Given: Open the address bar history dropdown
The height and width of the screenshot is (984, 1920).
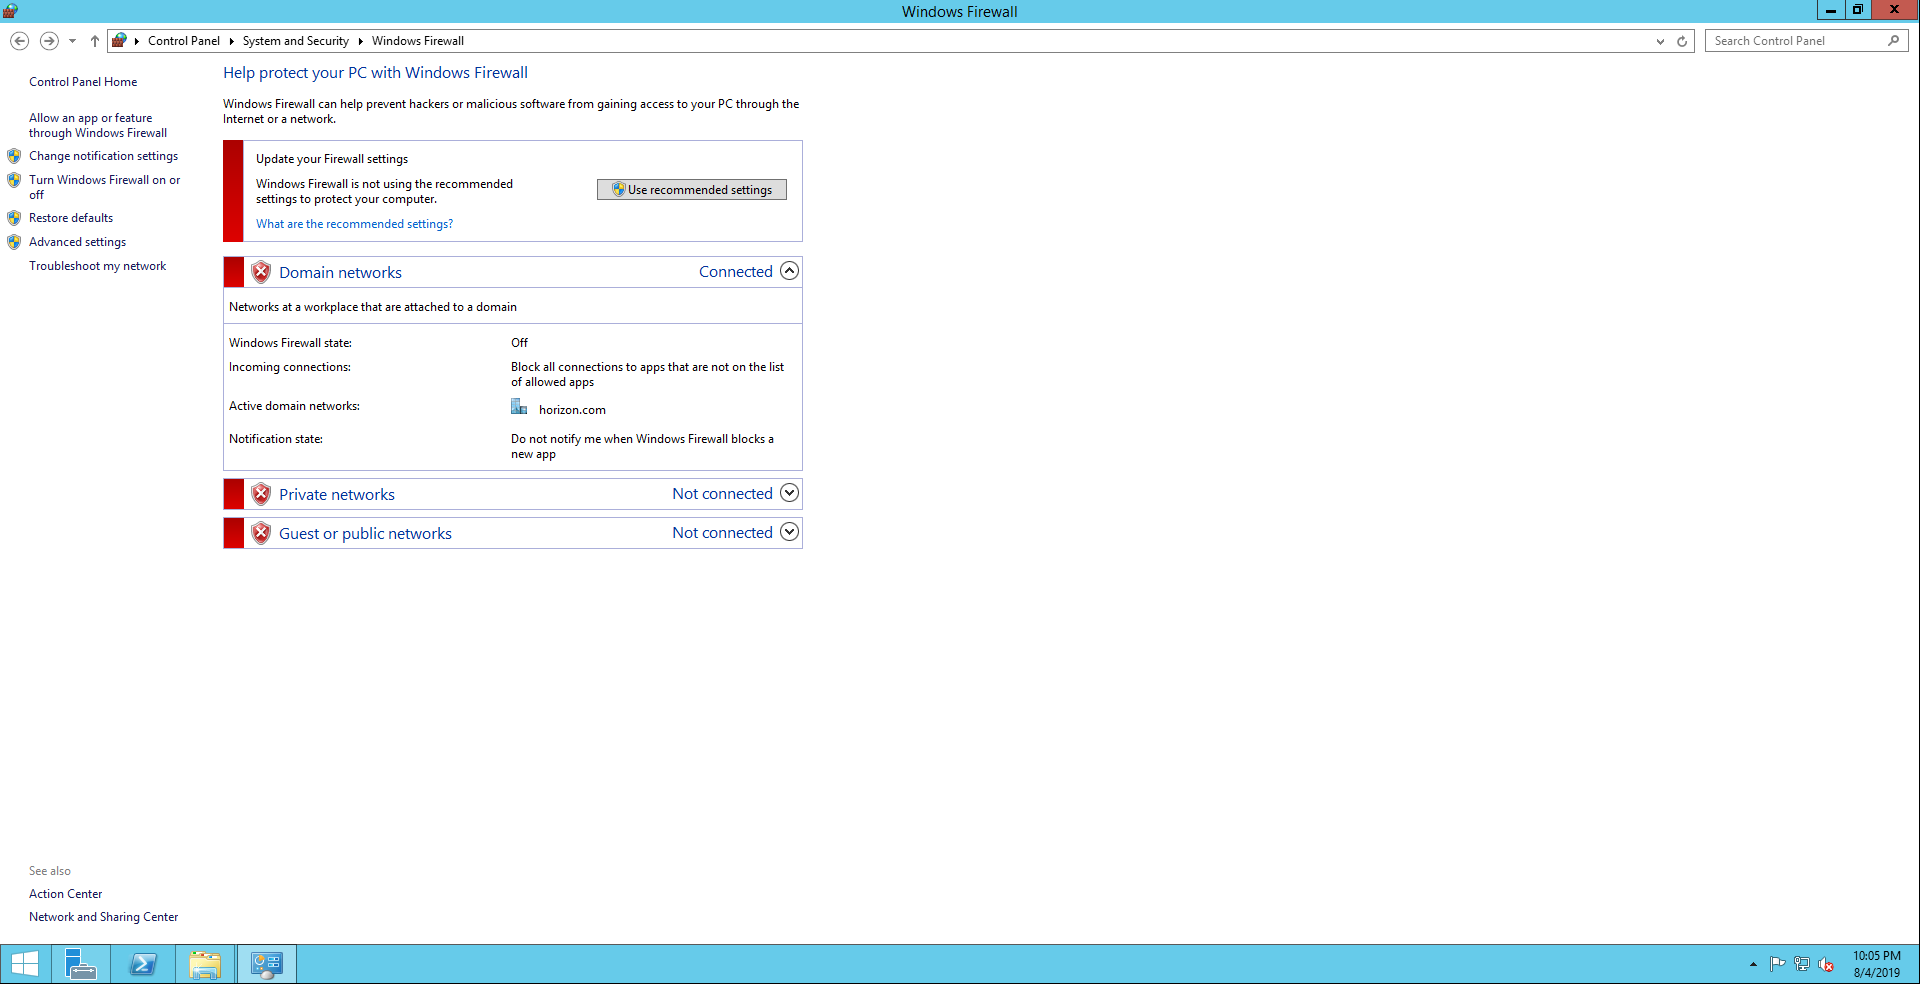Looking at the screenshot, I should pyautogui.click(x=1660, y=41).
